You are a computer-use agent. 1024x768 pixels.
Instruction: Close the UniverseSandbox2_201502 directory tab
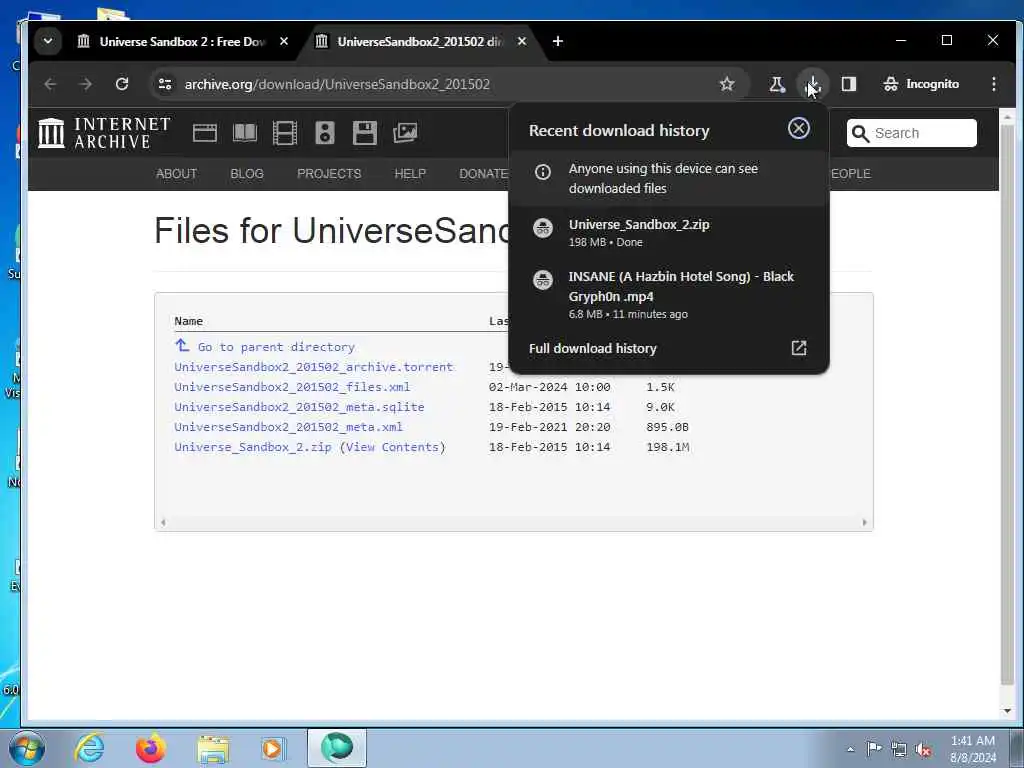point(522,41)
